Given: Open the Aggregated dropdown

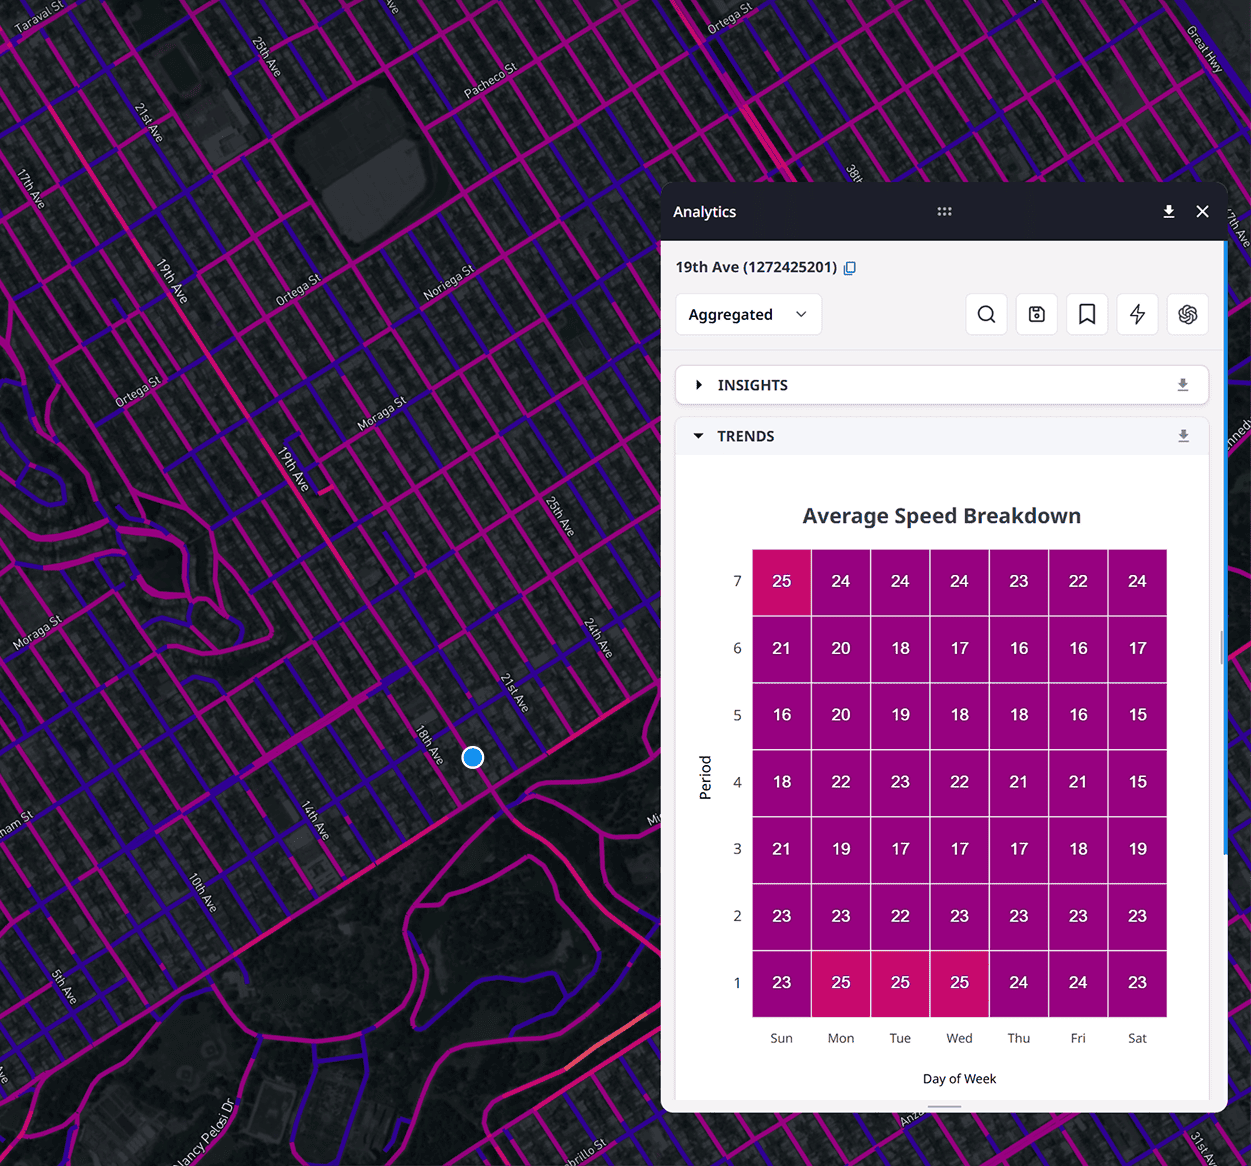Looking at the screenshot, I should coord(748,314).
